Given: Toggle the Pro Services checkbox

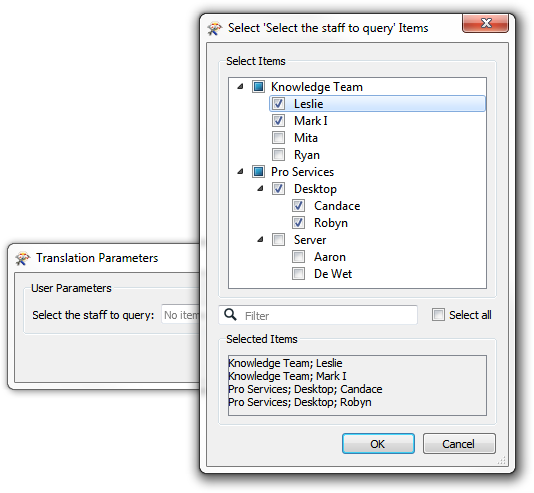Looking at the screenshot, I should [258, 172].
